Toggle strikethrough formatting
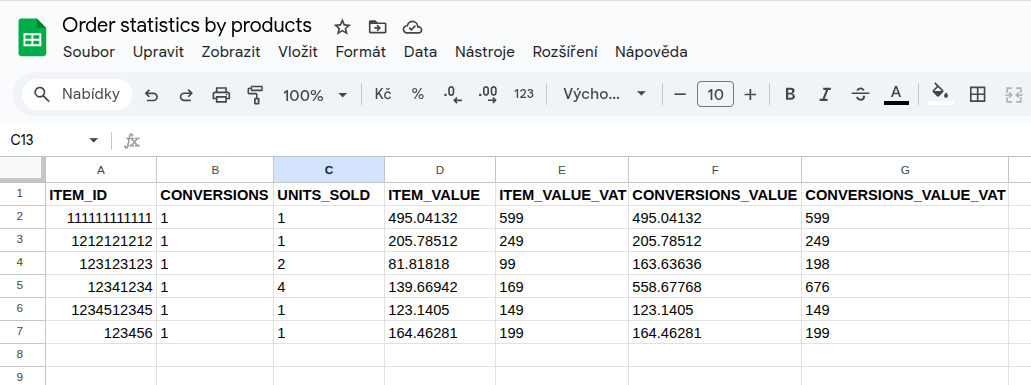This screenshot has width=1031, height=385. click(x=860, y=95)
